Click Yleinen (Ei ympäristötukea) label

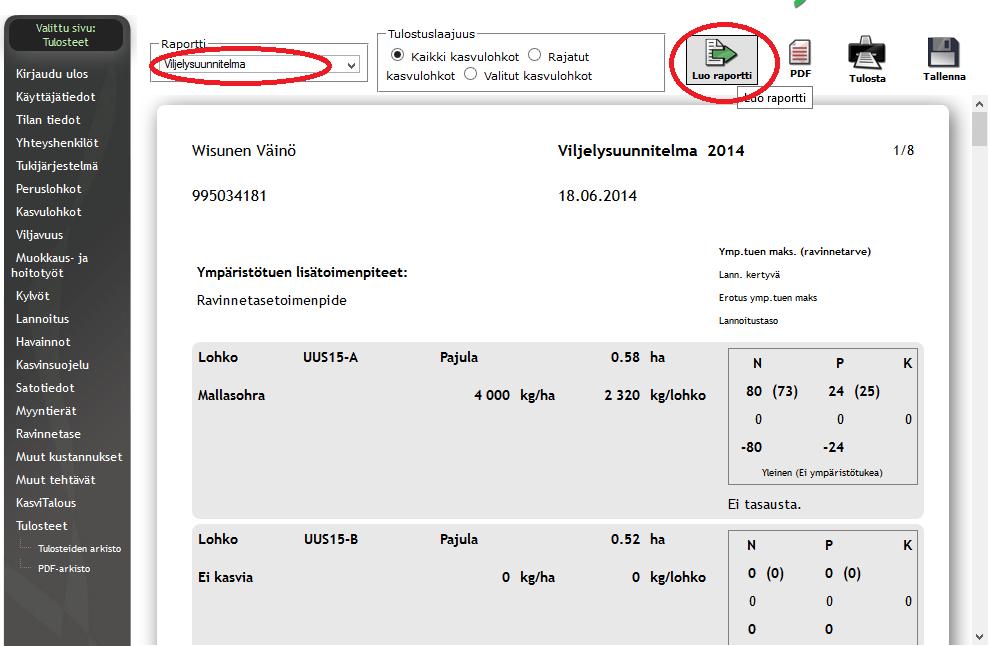[x=822, y=472]
